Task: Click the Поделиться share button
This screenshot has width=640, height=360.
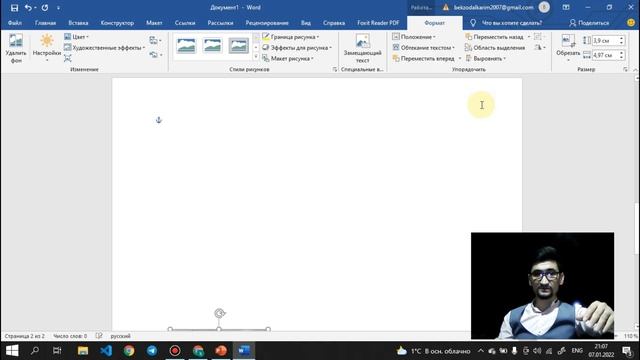Action: click(x=589, y=23)
